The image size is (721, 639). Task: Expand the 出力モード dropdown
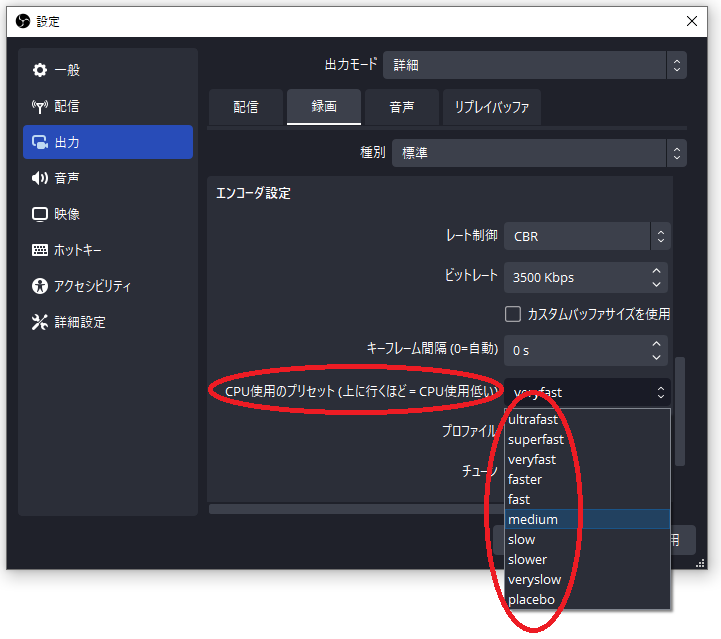(535, 65)
